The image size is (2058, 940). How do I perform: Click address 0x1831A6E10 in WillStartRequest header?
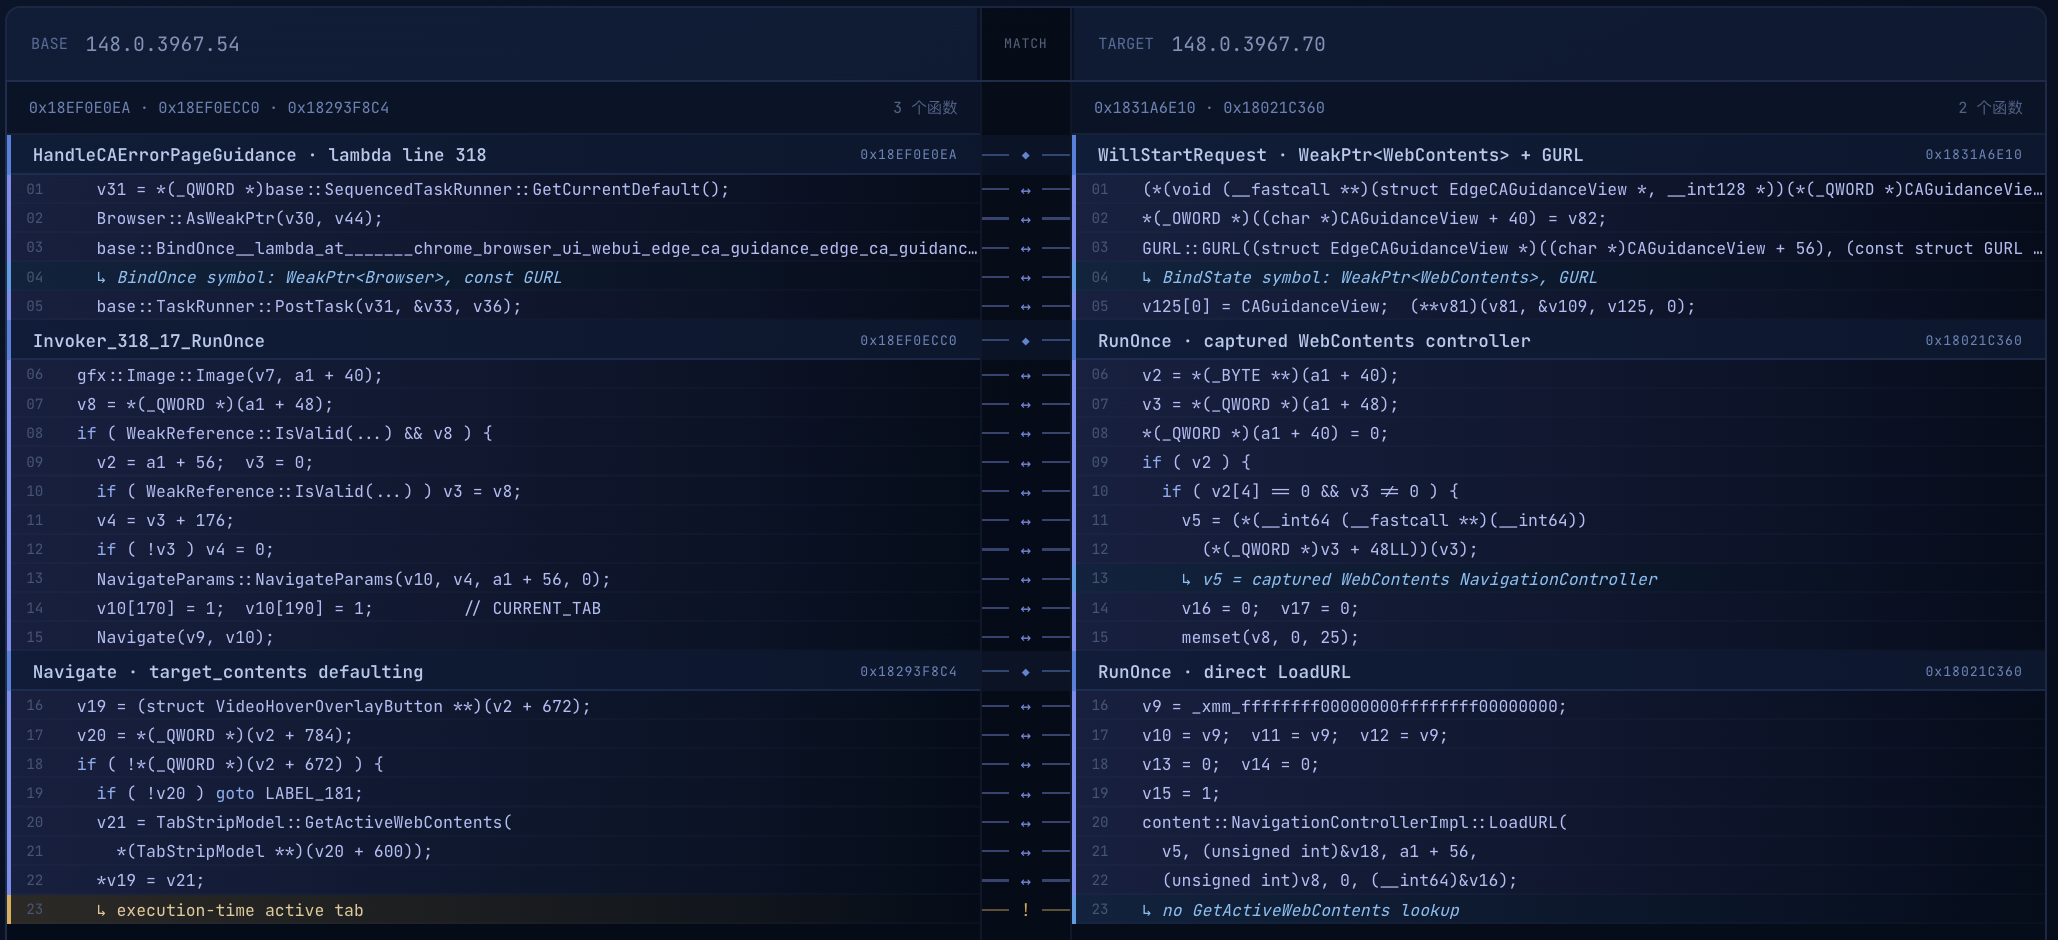coord(1973,155)
